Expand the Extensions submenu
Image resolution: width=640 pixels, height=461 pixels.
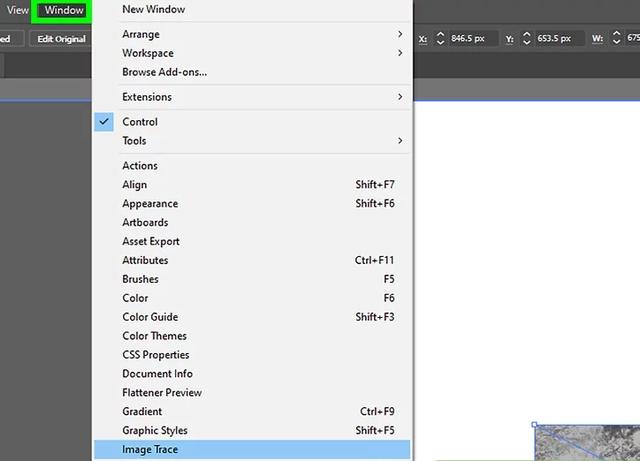coord(252,97)
